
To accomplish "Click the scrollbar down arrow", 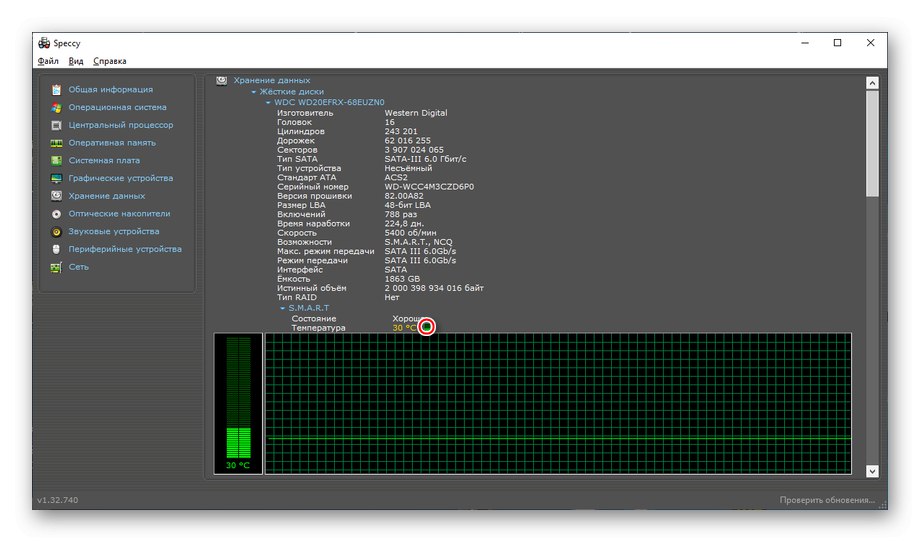I will point(872,471).
